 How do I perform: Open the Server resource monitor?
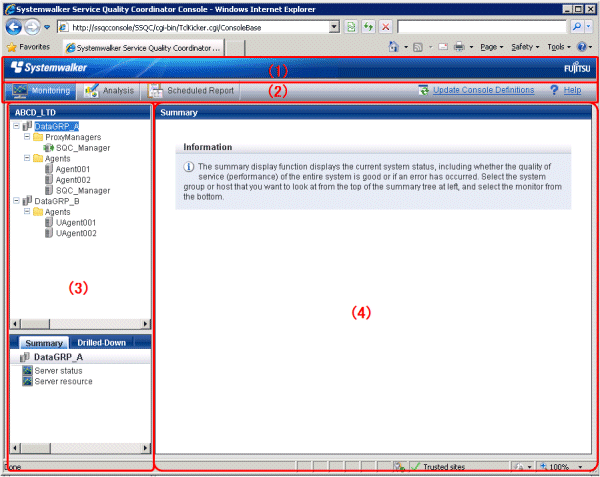pyautogui.click(x=64, y=381)
